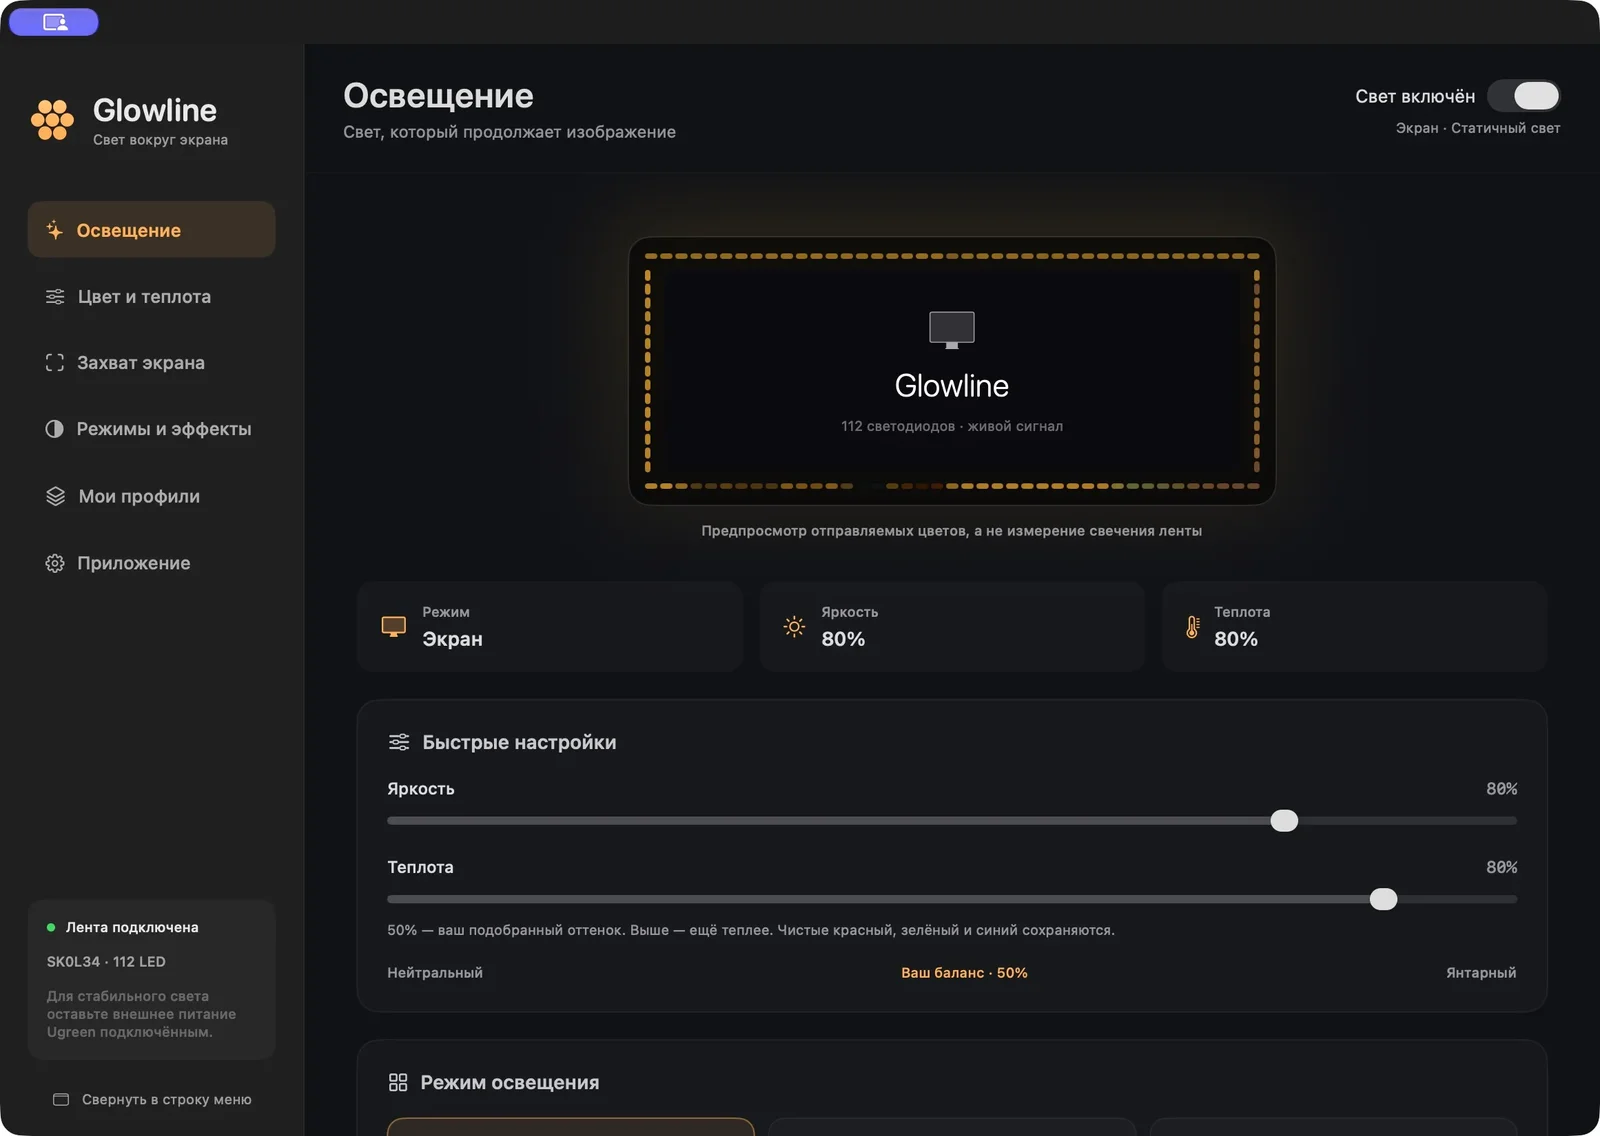Click the Янтарный label under the Теплота slider
Viewport: 1600px width, 1136px height.
pos(1481,973)
